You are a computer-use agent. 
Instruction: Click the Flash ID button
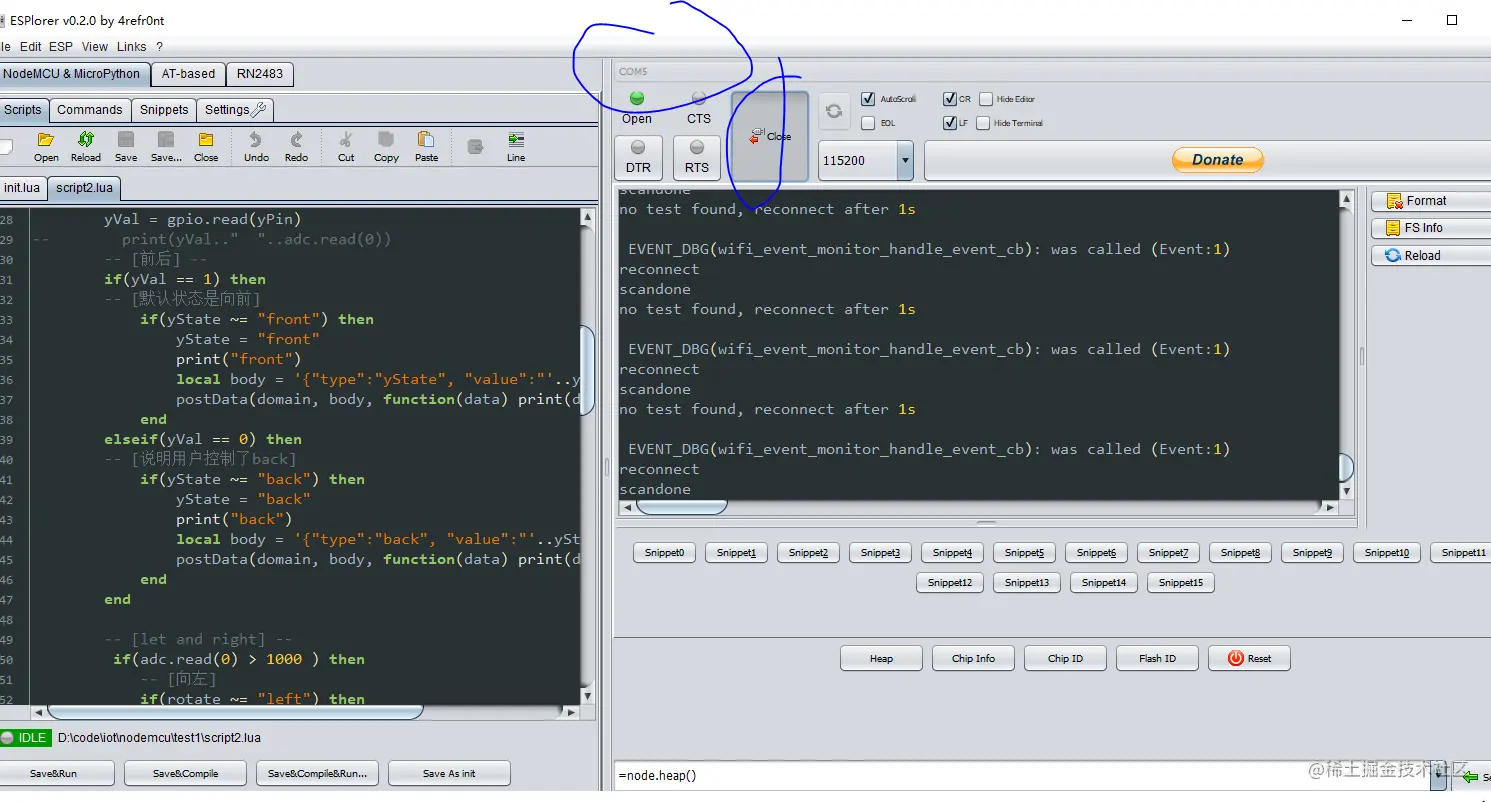(x=1157, y=658)
